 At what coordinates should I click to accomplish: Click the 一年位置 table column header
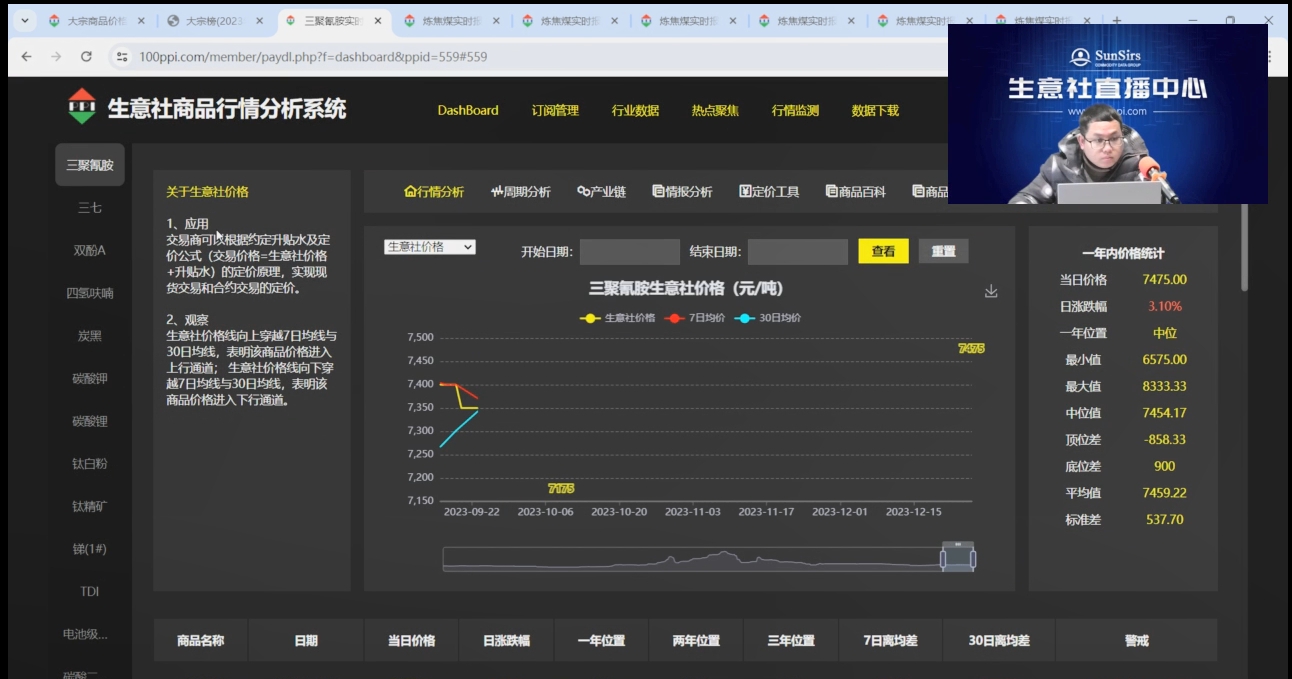coord(601,641)
